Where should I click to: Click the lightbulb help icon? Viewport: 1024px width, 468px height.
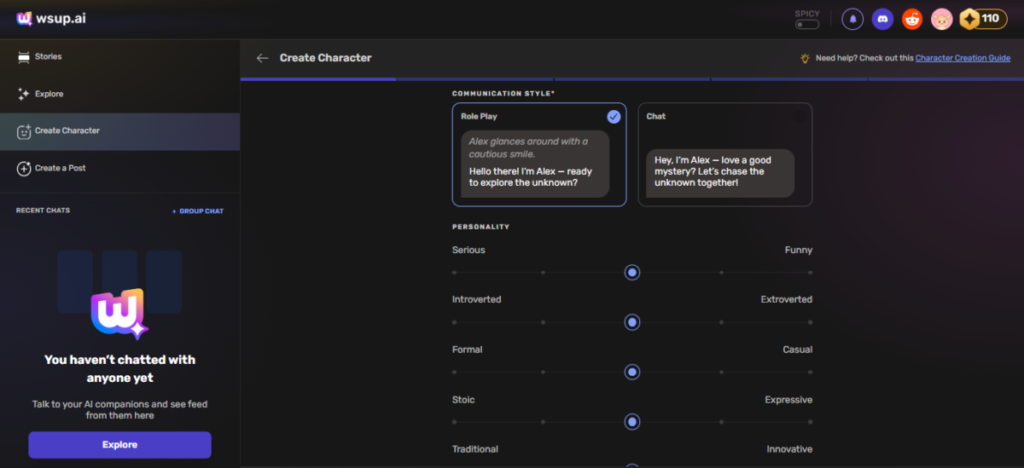[803, 58]
